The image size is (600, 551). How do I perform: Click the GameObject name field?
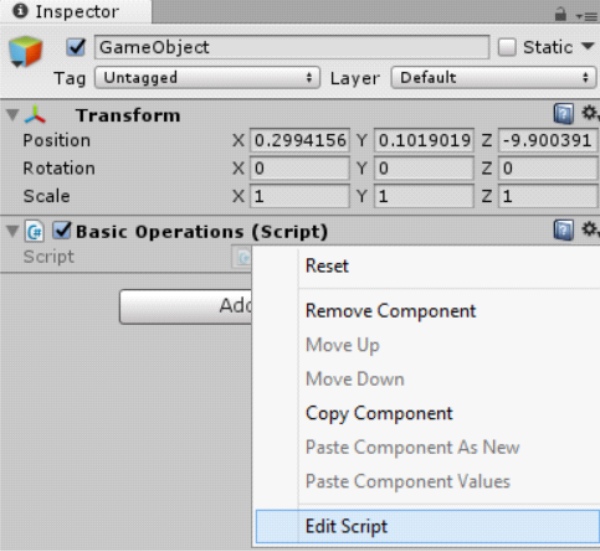point(292,47)
